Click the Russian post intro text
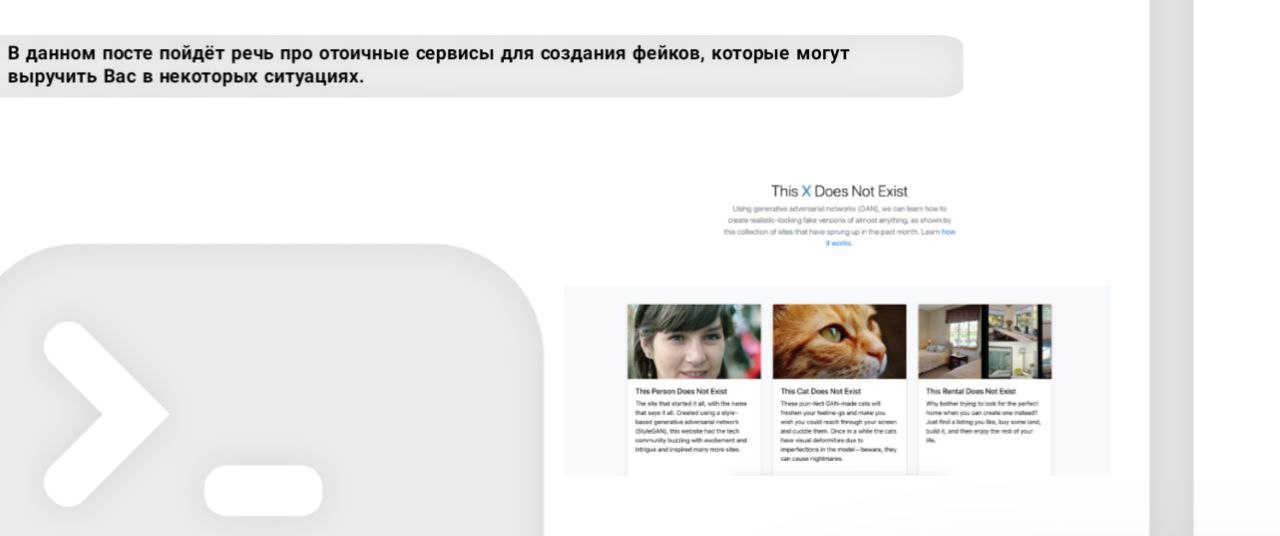The image size is (1280, 536). (x=428, y=65)
